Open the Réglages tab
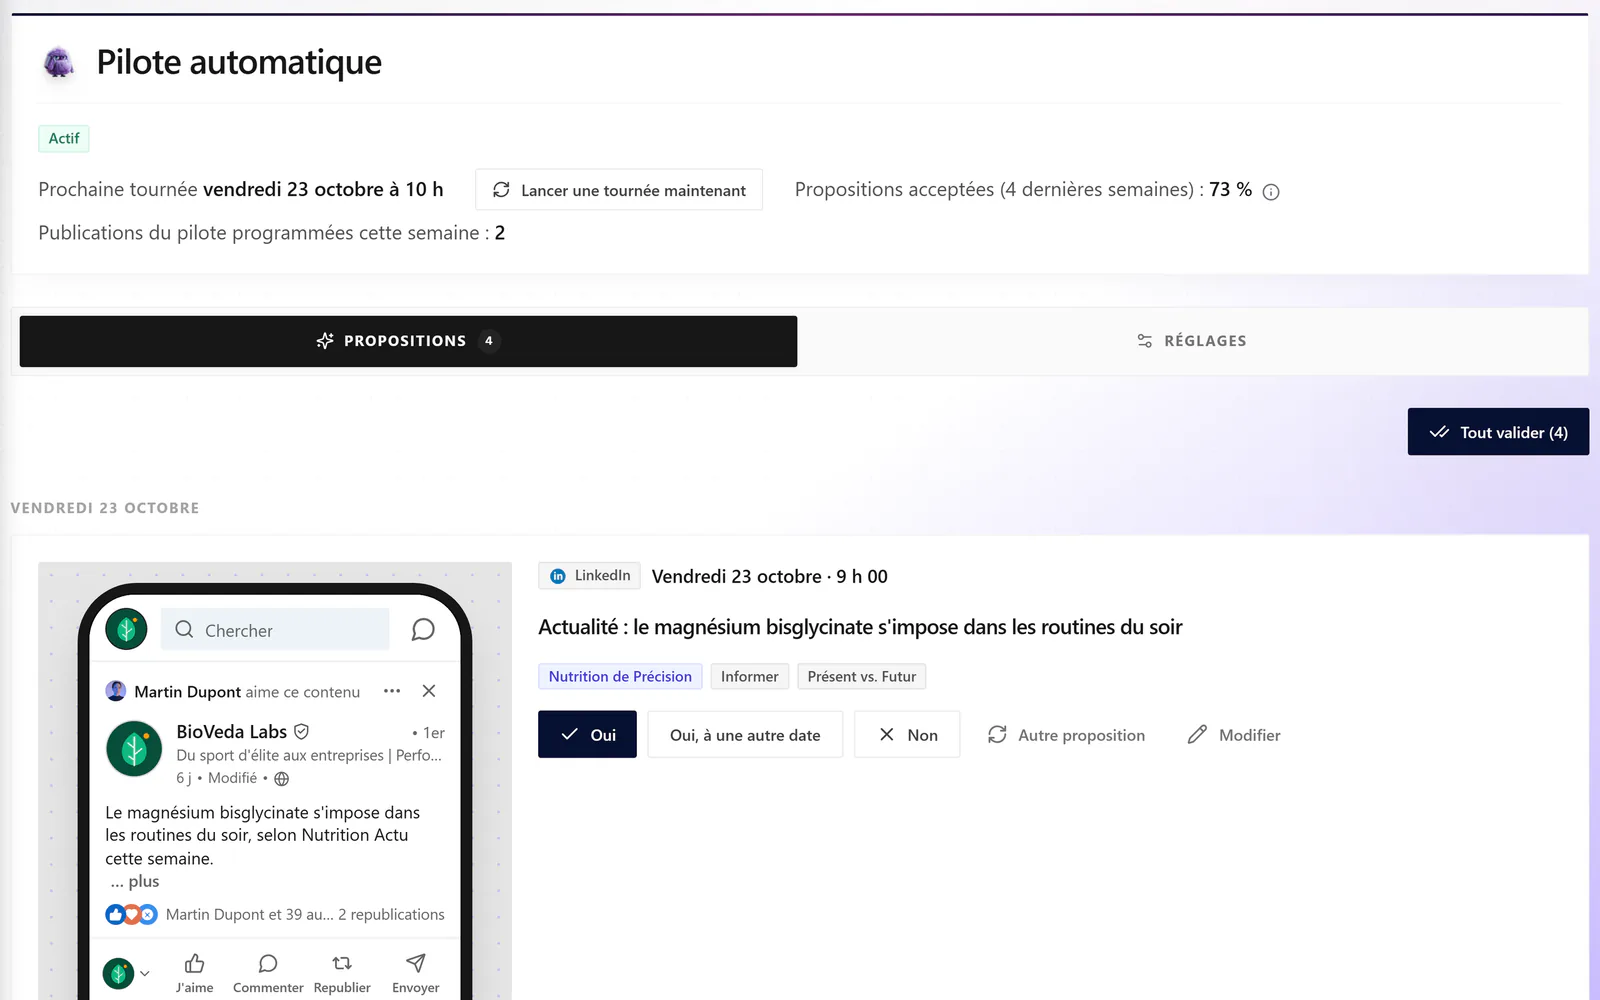The image size is (1600, 1000). click(1192, 341)
